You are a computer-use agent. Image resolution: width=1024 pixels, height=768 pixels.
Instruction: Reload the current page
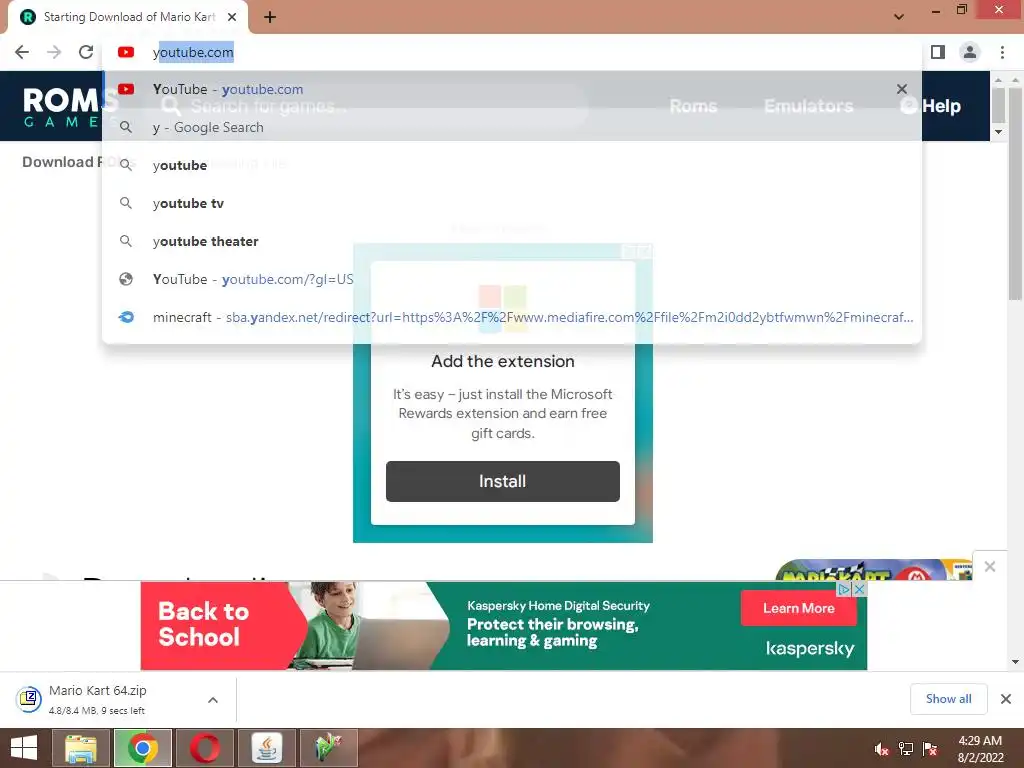[86, 52]
